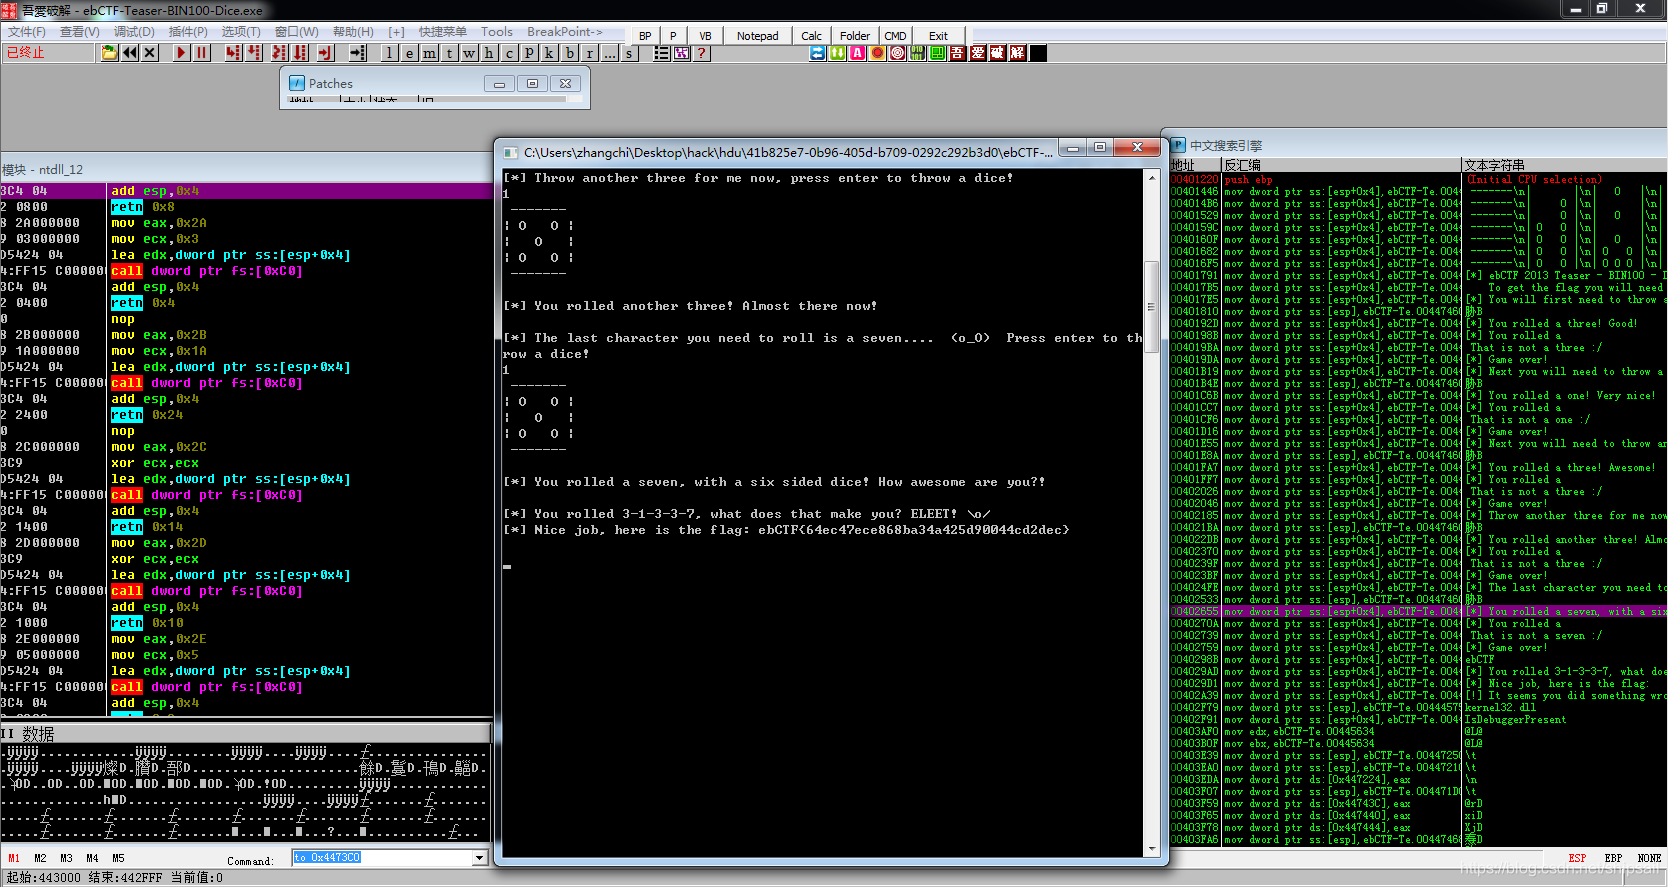Open appearance options purple grid icon

tap(681, 53)
